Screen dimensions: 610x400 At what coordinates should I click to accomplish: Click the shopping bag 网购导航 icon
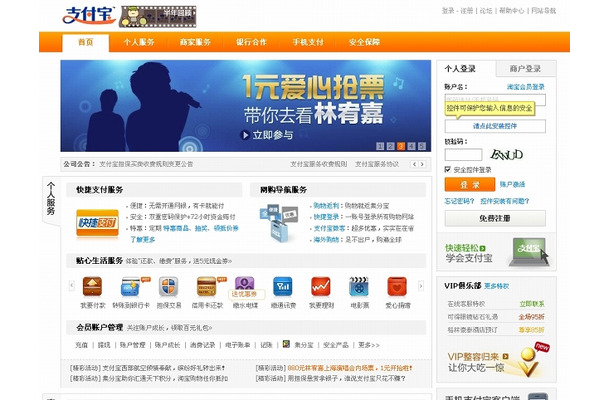(x=279, y=223)
